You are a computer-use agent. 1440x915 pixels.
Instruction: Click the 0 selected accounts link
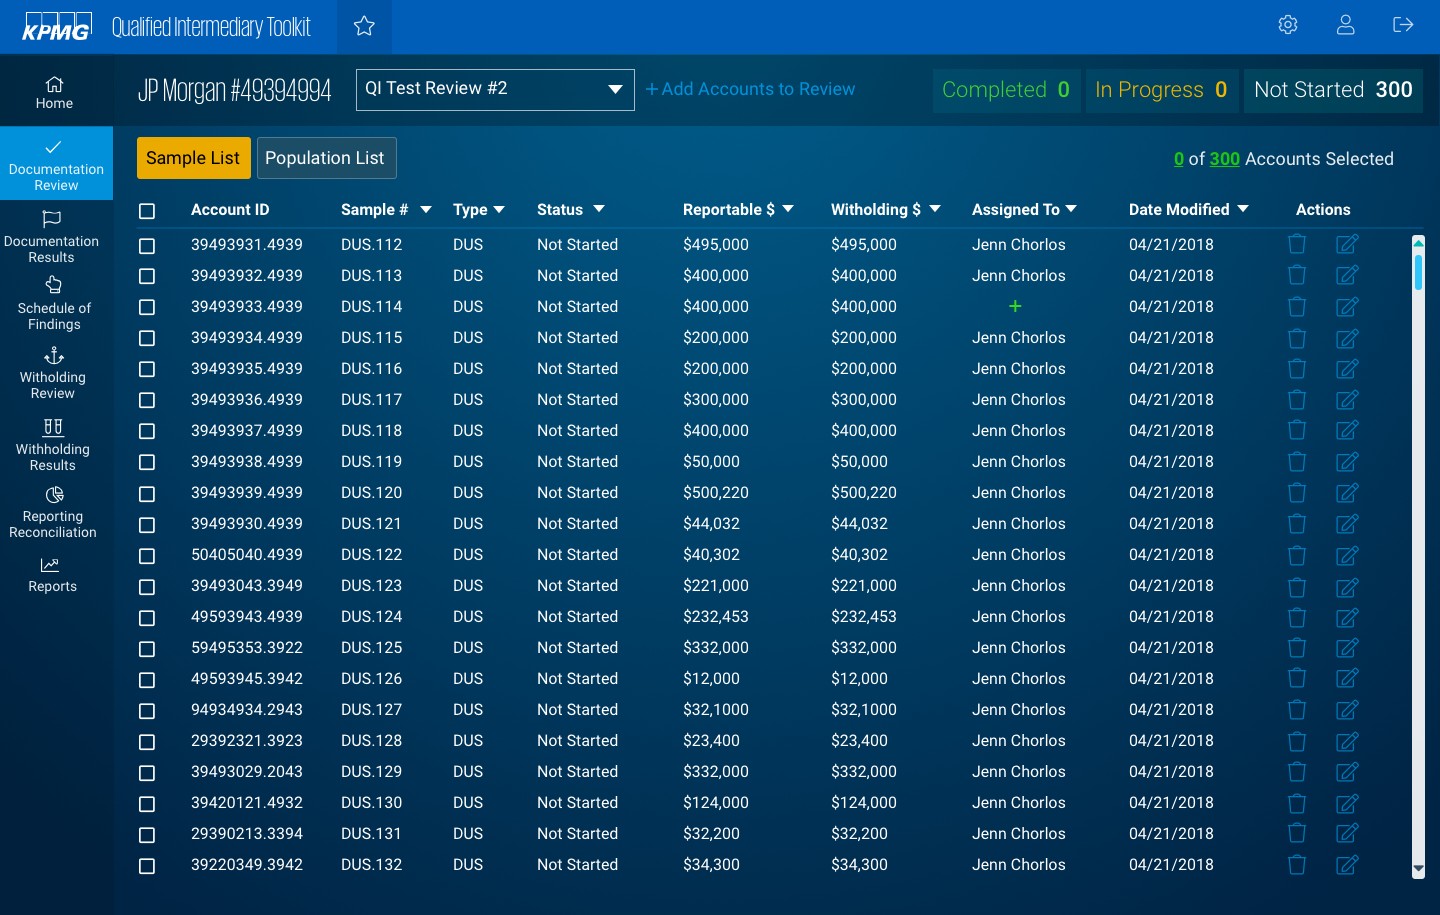1179,159
